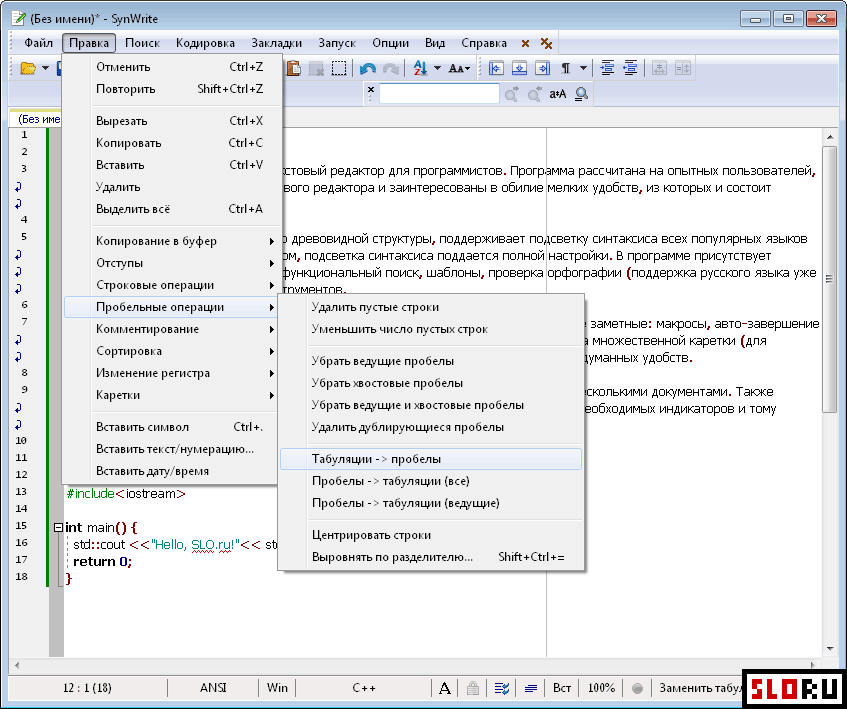Click the increase indent toolbar icon
Screen dimensions: 847x709
(x=608, y=69)
